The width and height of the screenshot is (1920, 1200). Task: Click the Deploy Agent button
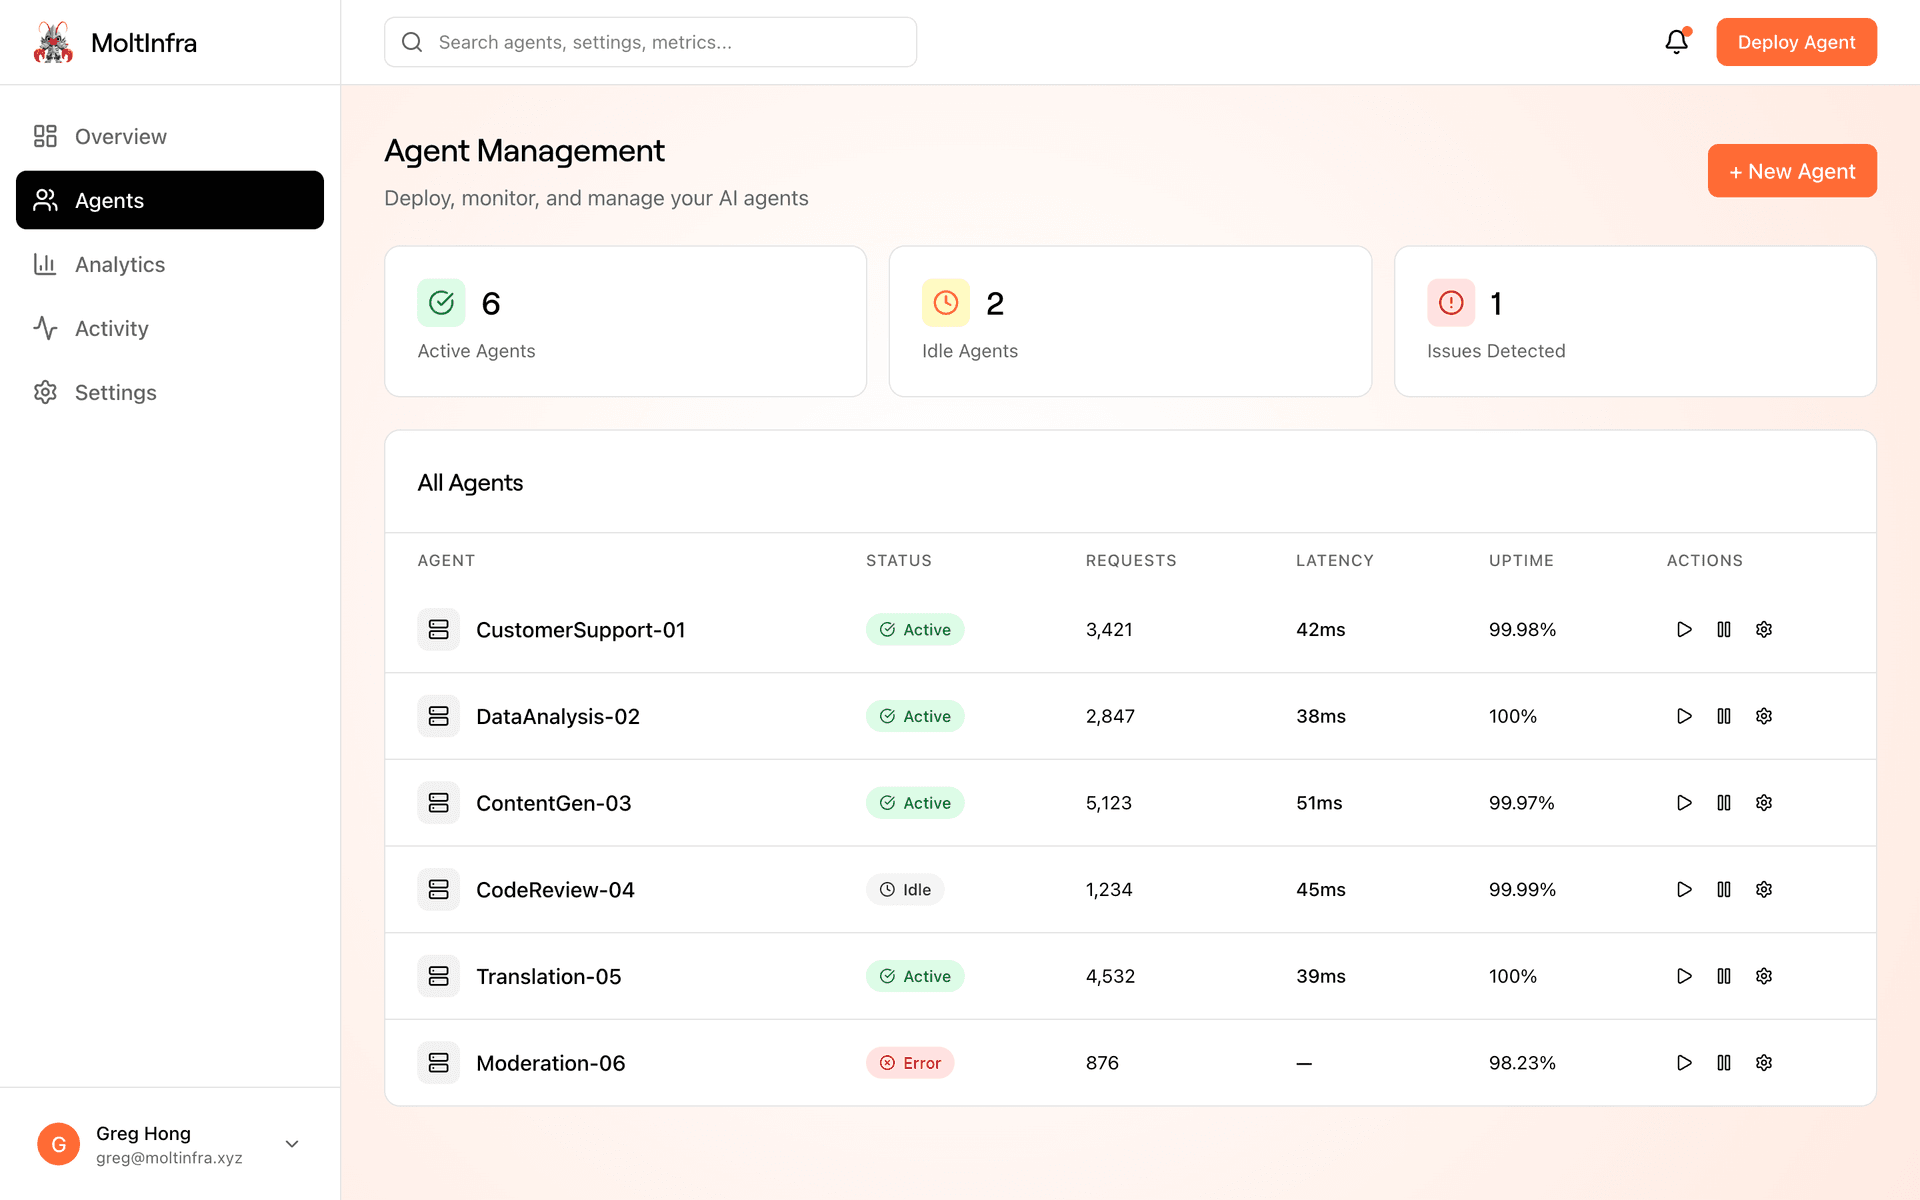click(1796, 42)
